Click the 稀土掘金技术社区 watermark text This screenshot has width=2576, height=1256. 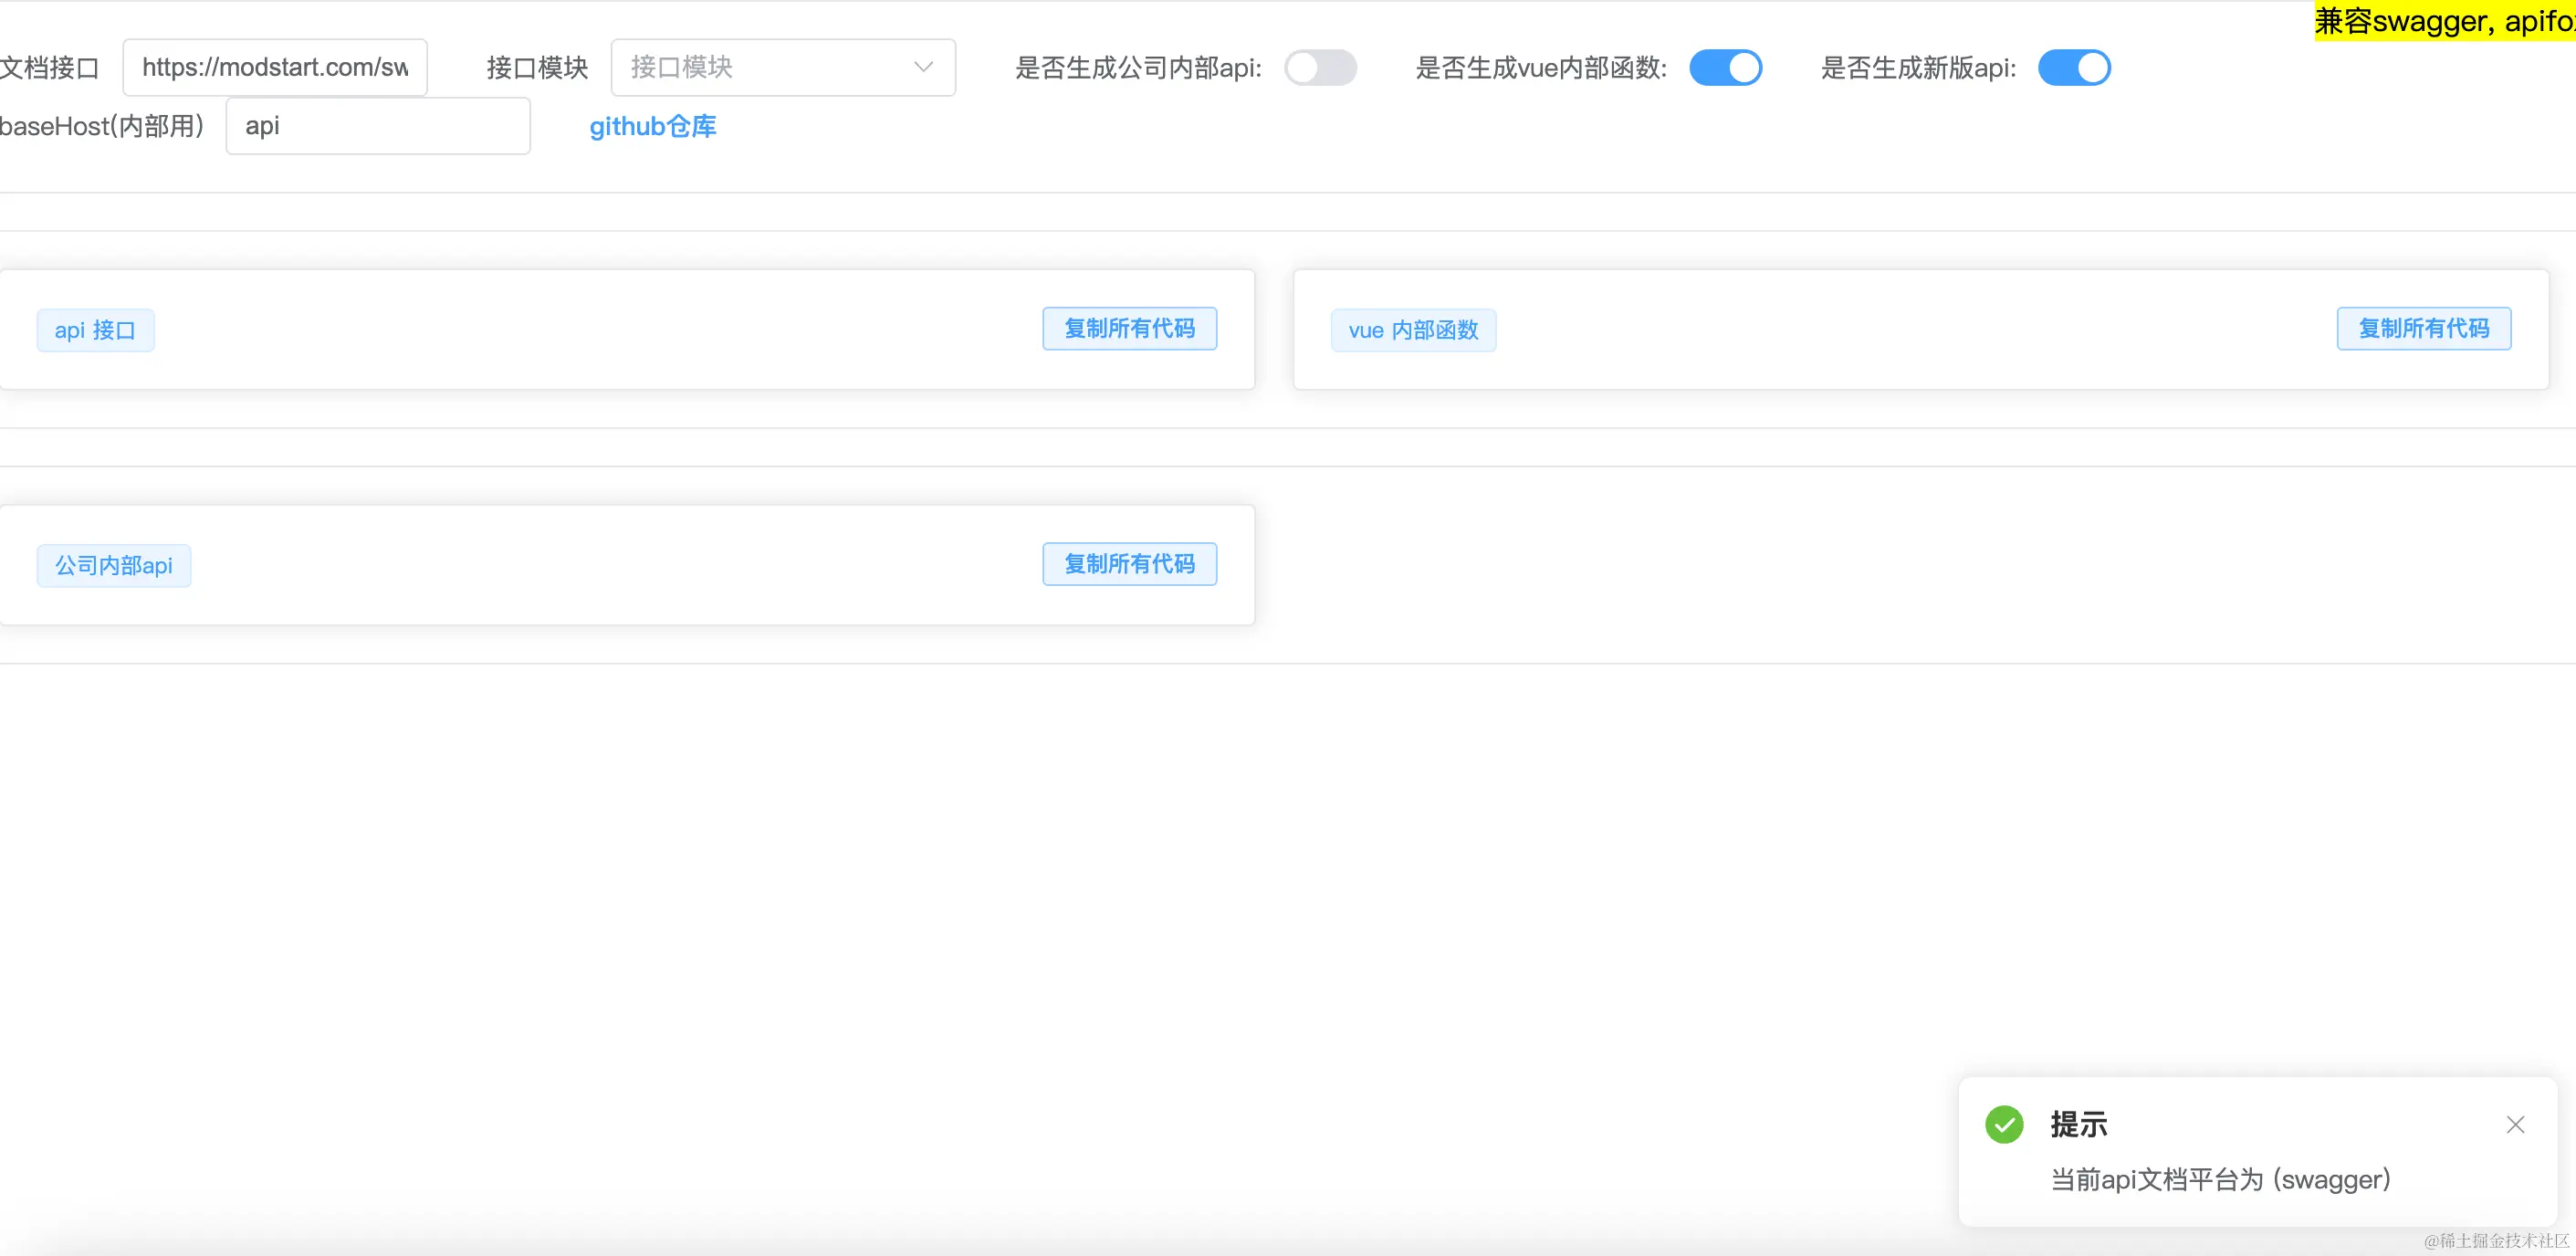click(2496, 1241)
